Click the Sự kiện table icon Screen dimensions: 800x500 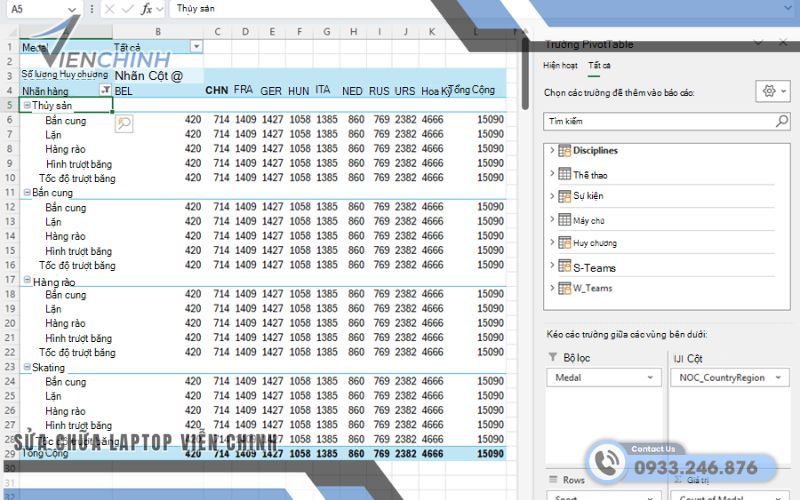point(564,196)
